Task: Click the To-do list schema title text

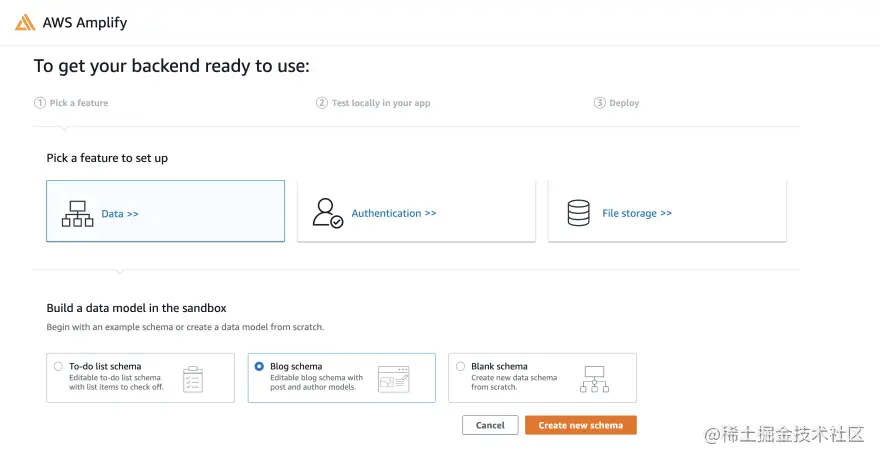Action: point(105,366)
